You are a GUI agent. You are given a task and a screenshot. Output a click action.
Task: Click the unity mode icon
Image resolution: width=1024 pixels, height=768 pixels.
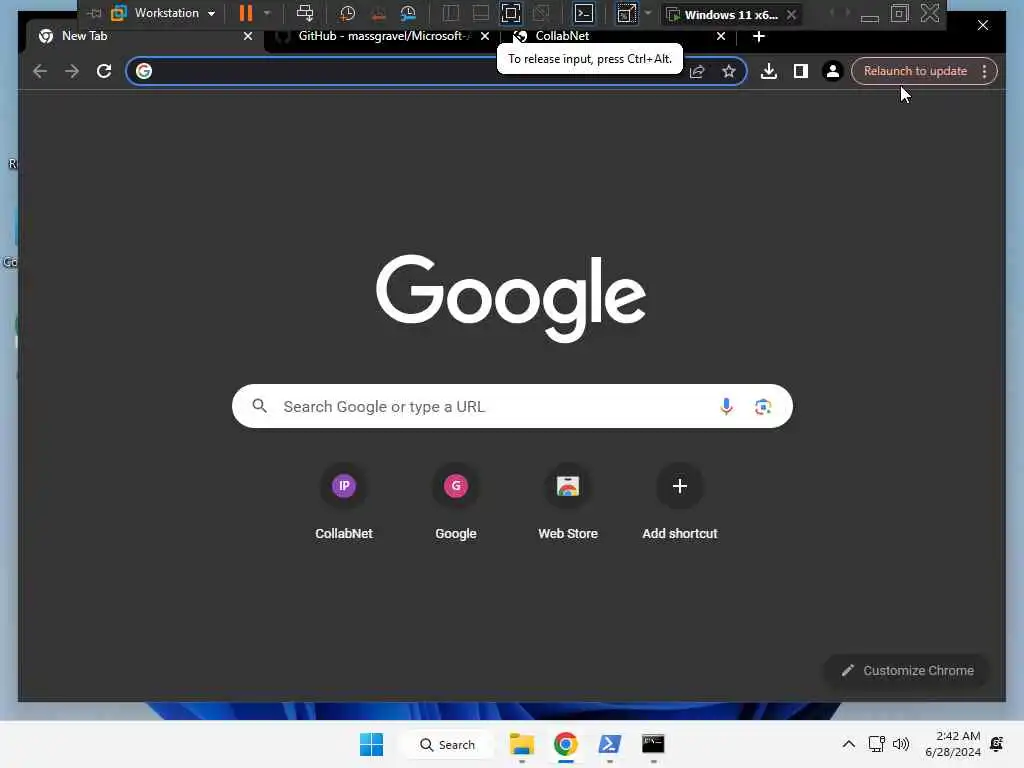coord(541,13)
